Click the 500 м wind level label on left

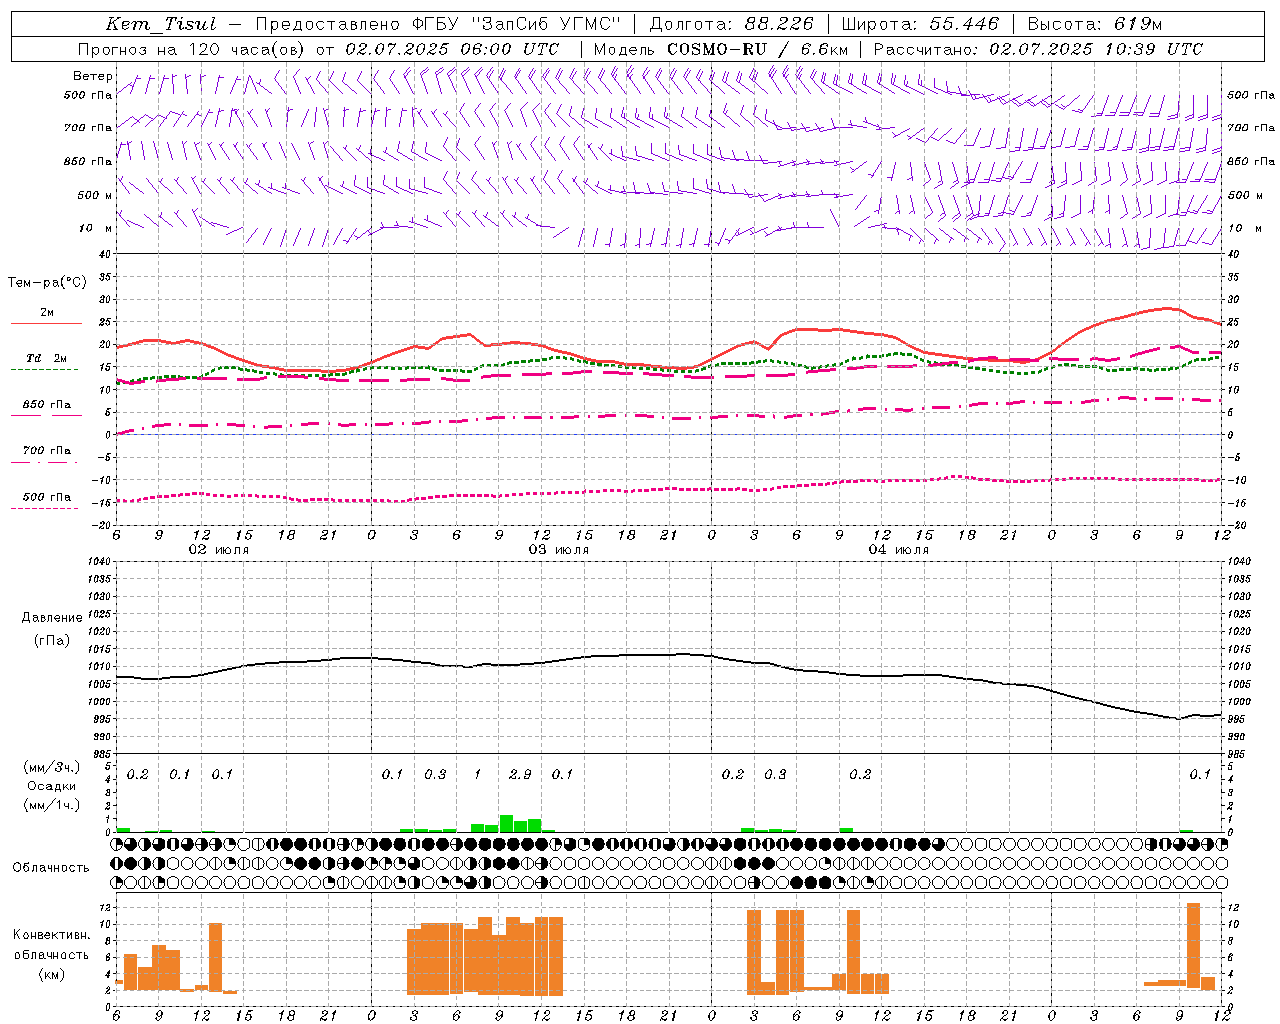pos(96,195)
